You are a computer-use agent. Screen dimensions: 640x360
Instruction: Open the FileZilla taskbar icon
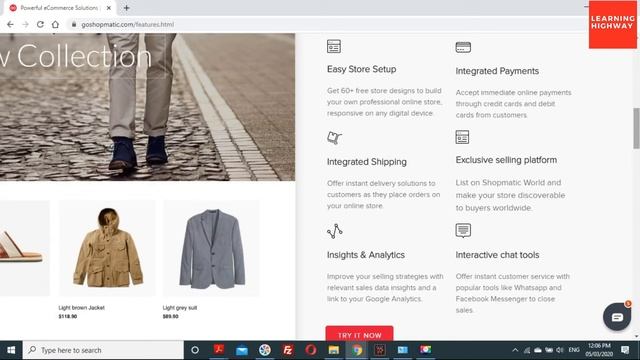(x=288, y=350)
